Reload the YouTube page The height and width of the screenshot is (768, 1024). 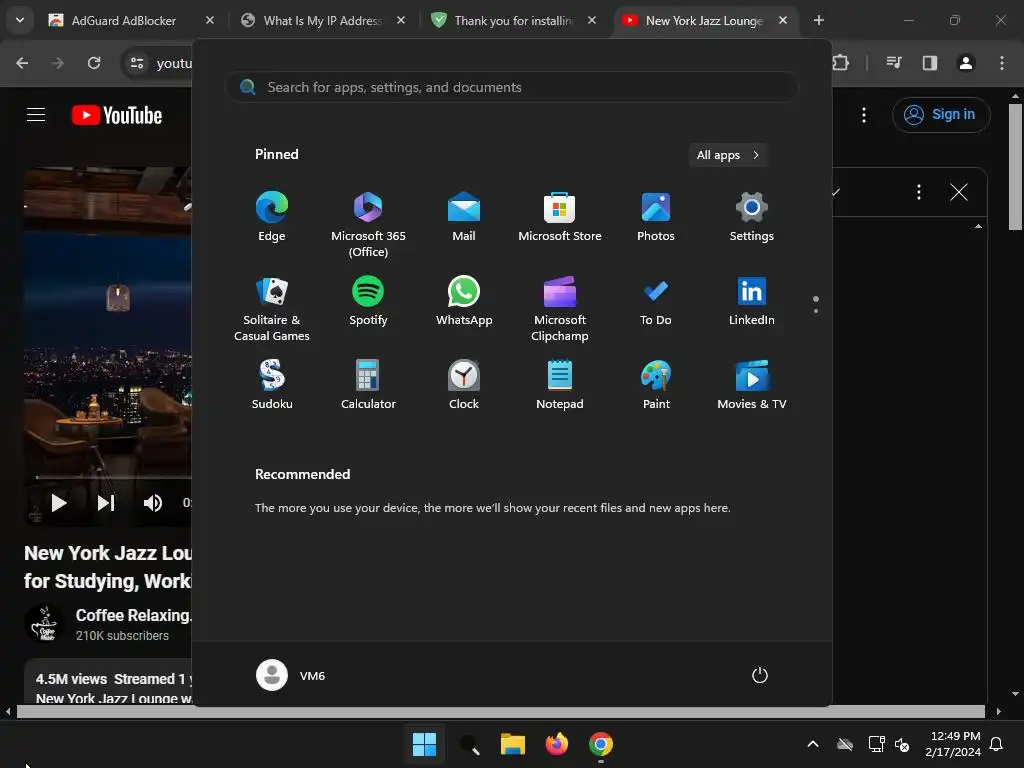click(x=94, y=63)
